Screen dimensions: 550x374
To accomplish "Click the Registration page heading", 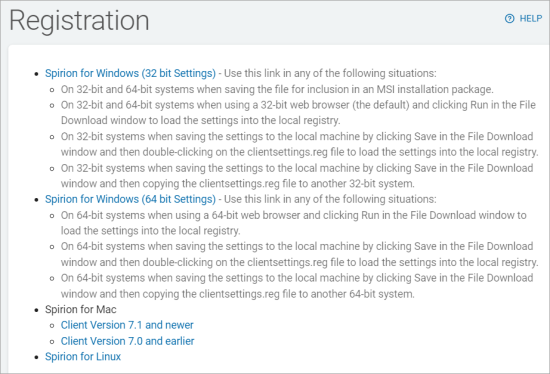I will [x=79, y=21].
